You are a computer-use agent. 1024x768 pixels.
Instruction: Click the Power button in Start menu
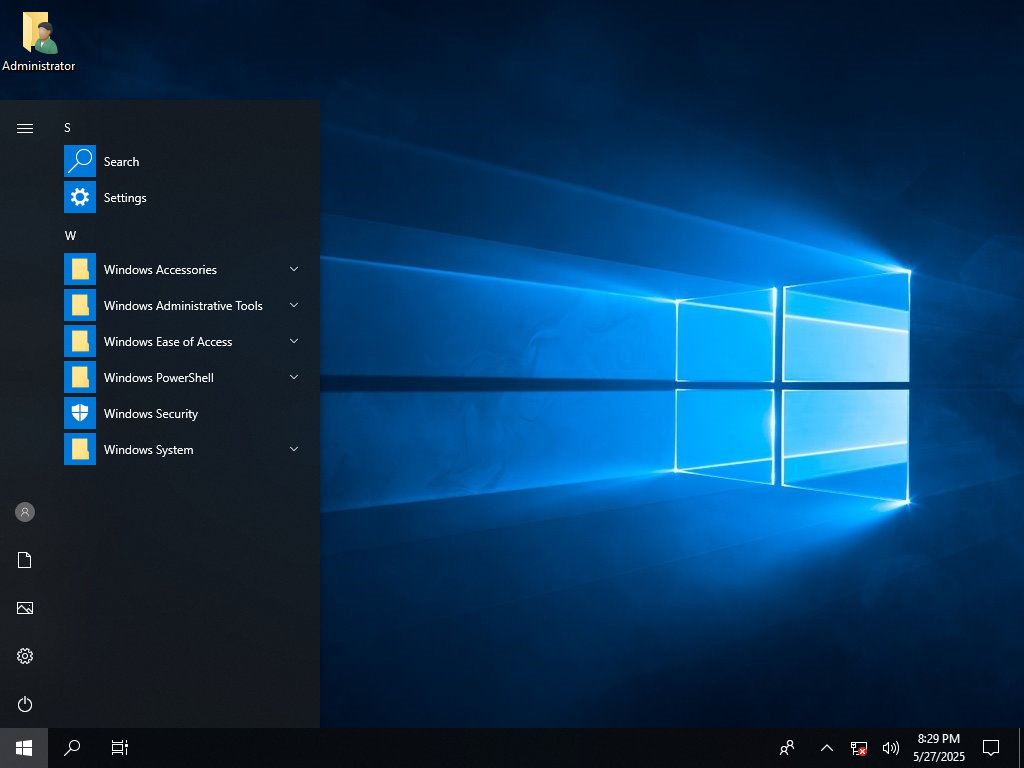click(25, 704)
